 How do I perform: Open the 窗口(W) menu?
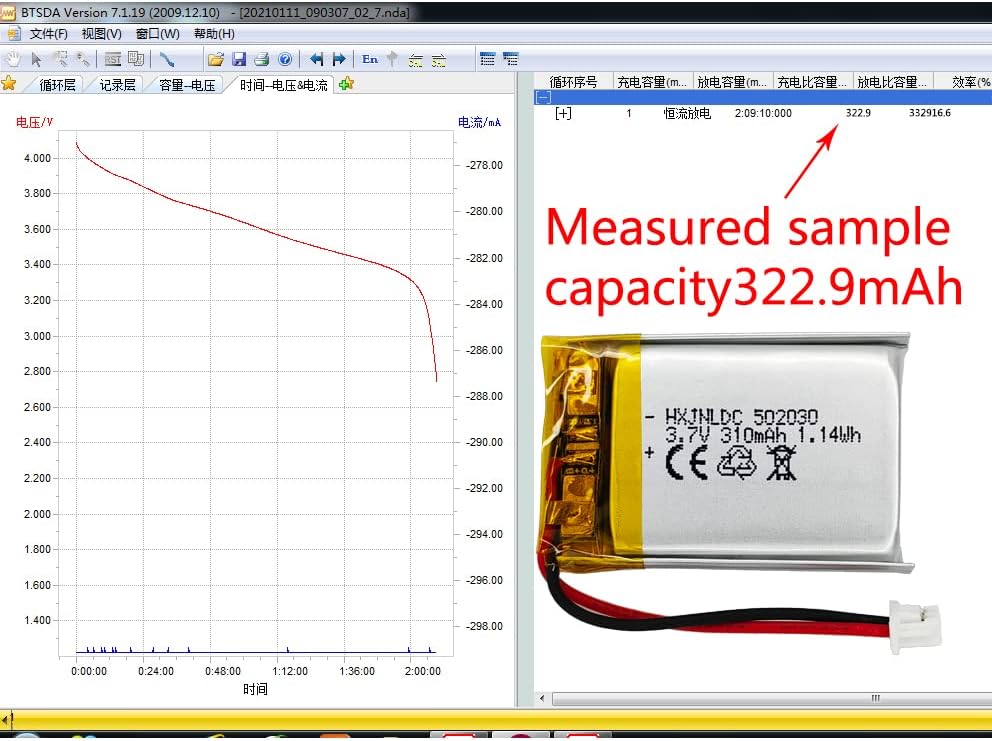click(158, 34)
